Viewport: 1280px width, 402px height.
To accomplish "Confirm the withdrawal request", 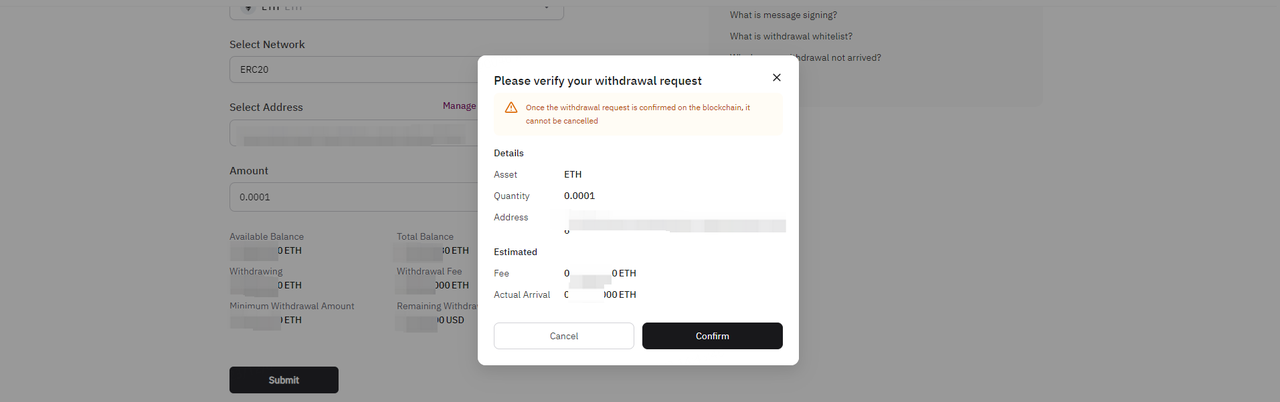I will tap(712, 336).
